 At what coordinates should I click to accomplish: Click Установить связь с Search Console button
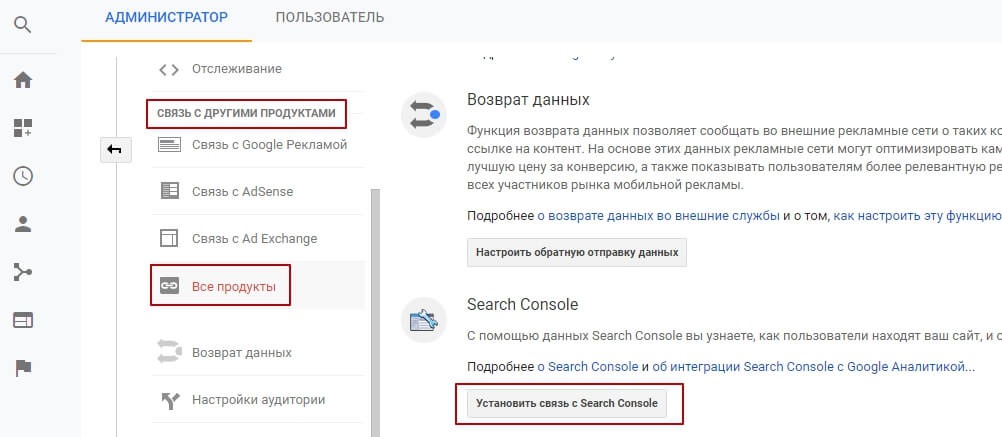coord(567,404)
